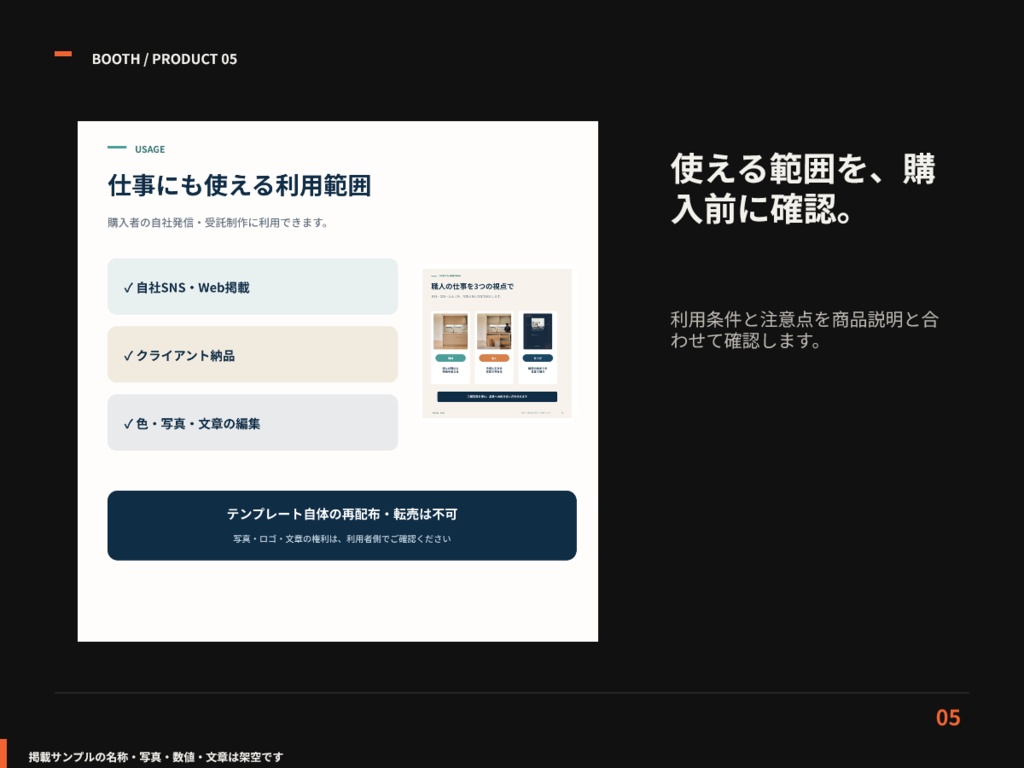Click the dark banner テンプレート自体の再配布・転売は不可
Screen dimensions: 1024x768
tap(342, 526)
